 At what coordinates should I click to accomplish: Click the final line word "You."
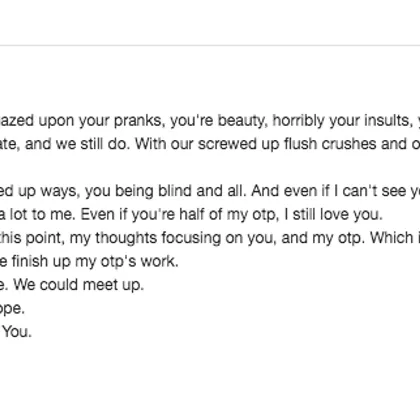click(17, 332)
